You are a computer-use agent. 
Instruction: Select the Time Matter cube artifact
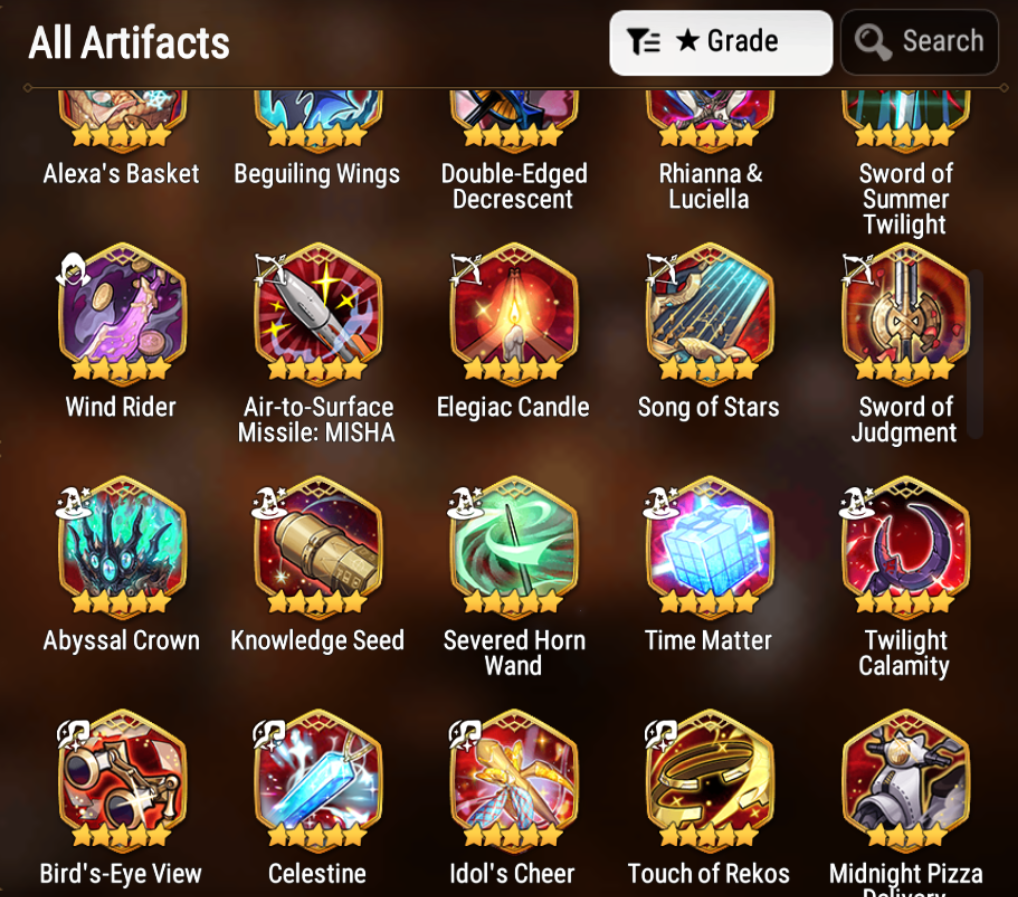click(710, 547)
